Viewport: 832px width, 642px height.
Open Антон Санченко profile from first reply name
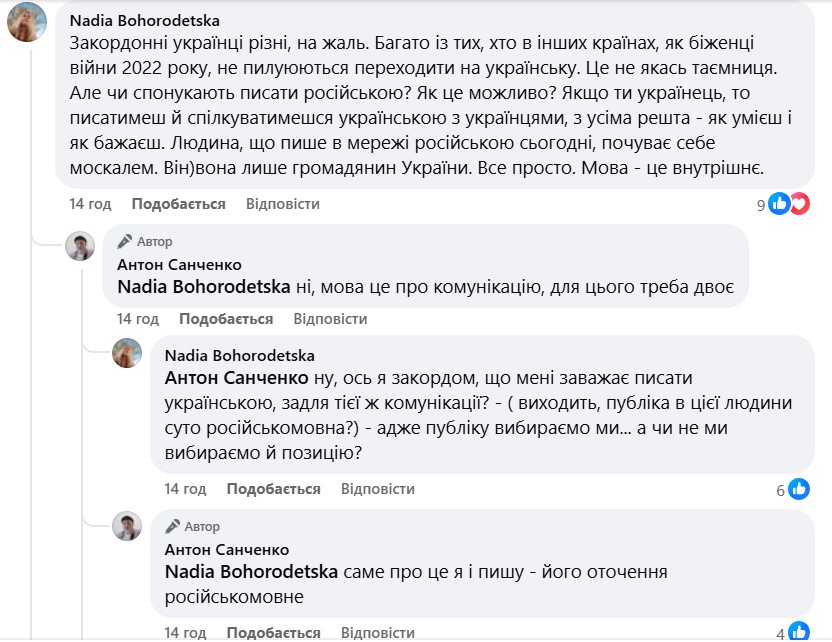(179, 265)
